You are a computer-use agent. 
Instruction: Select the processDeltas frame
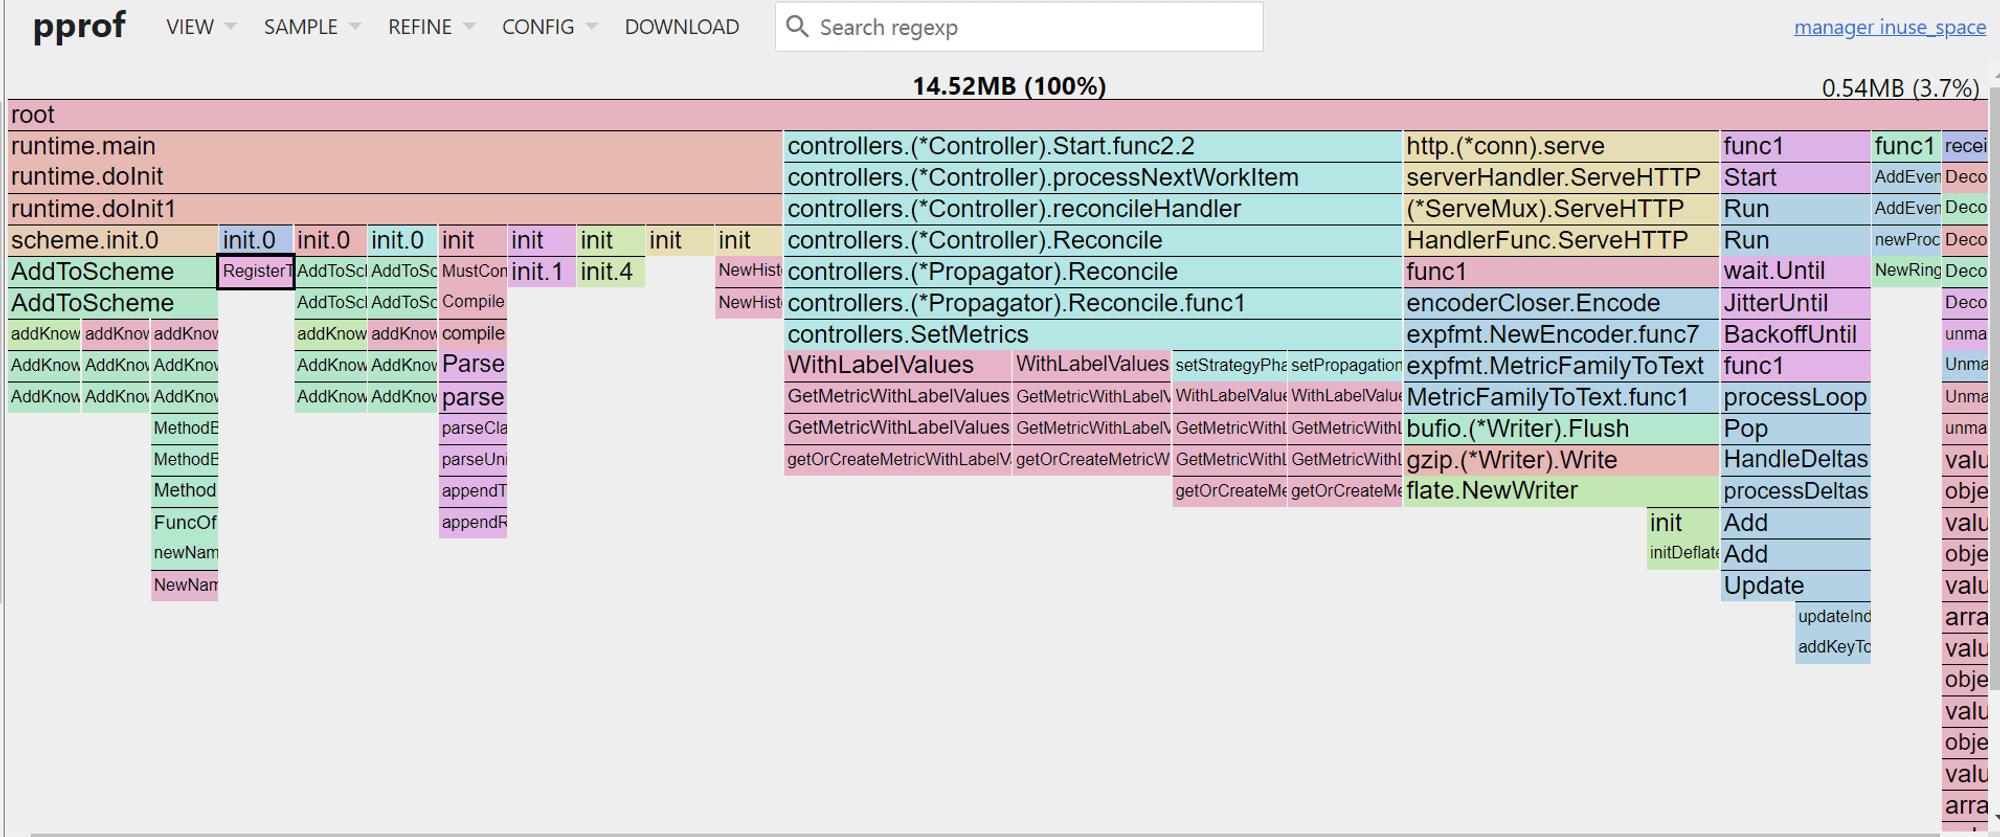click(1796, 491)
